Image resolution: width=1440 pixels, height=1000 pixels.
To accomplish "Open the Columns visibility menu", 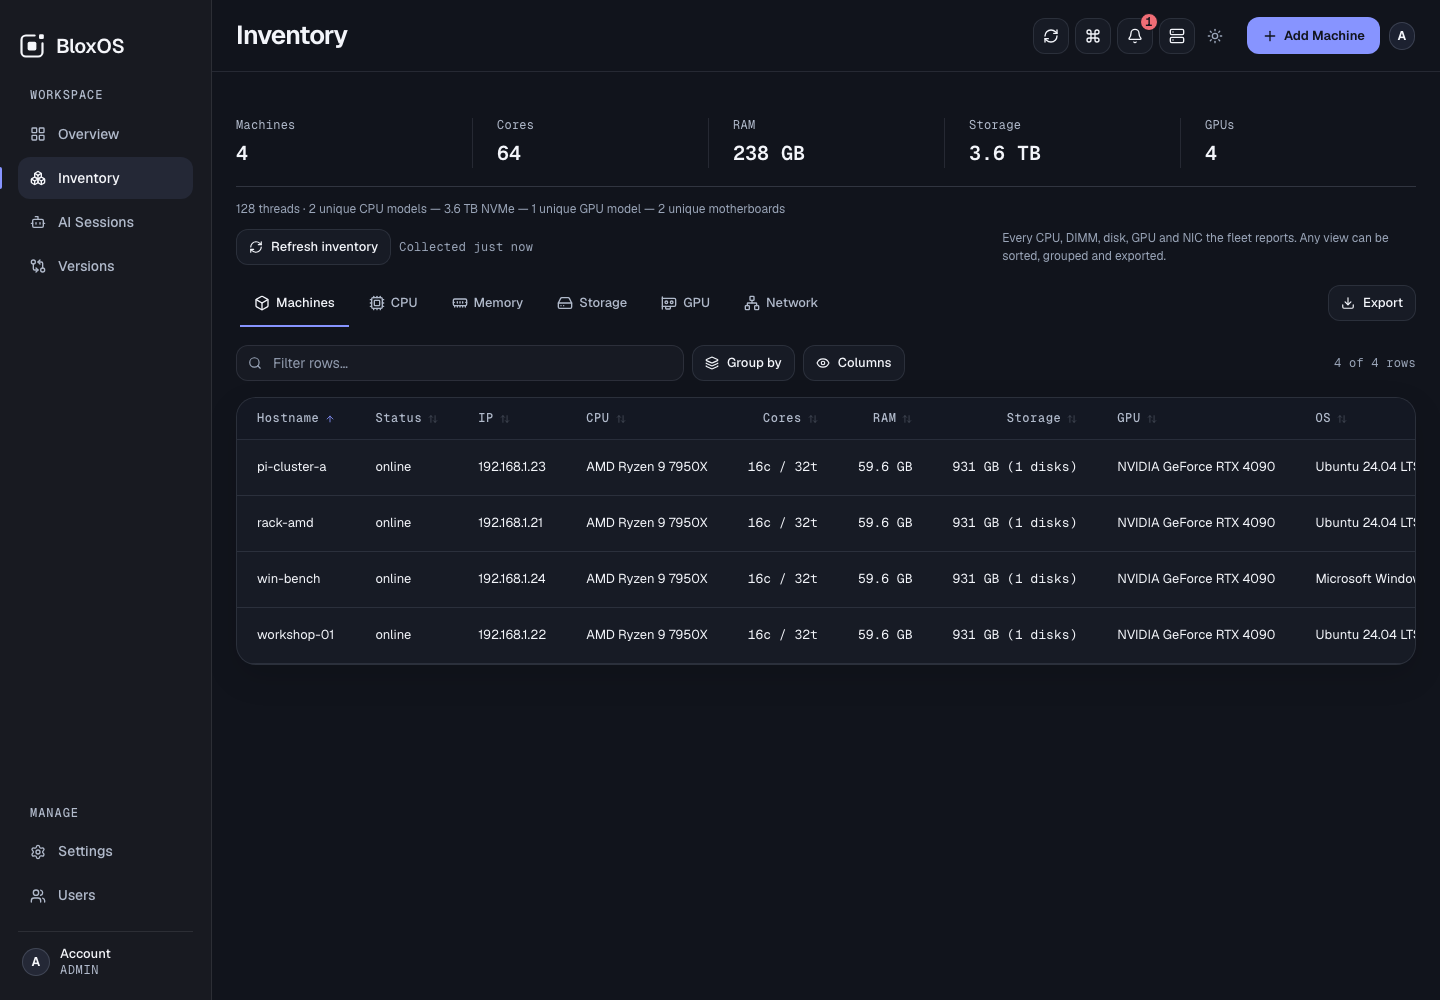I will click(854, 363).
